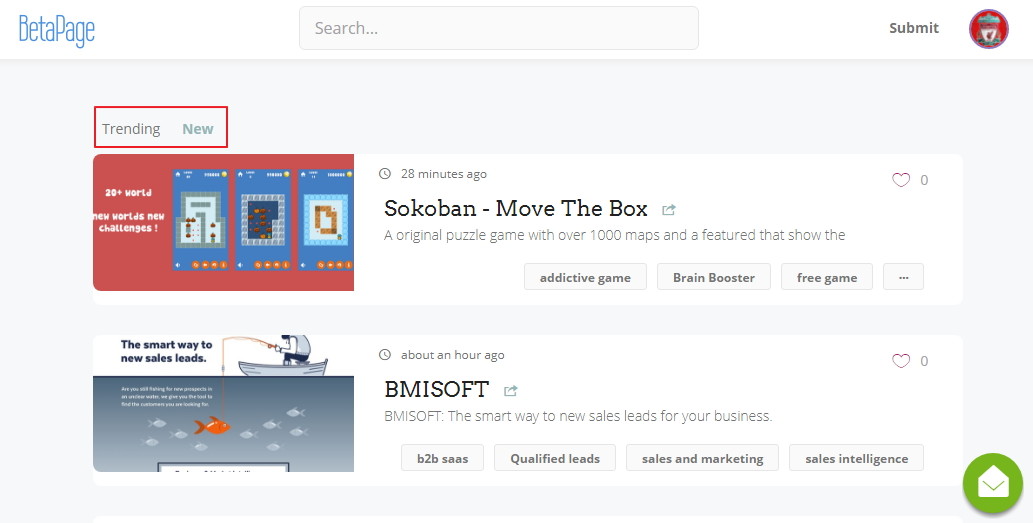Open the Sokoban game thumbnail
Viewport: 1033px width, 523px height.
[223, 222]
